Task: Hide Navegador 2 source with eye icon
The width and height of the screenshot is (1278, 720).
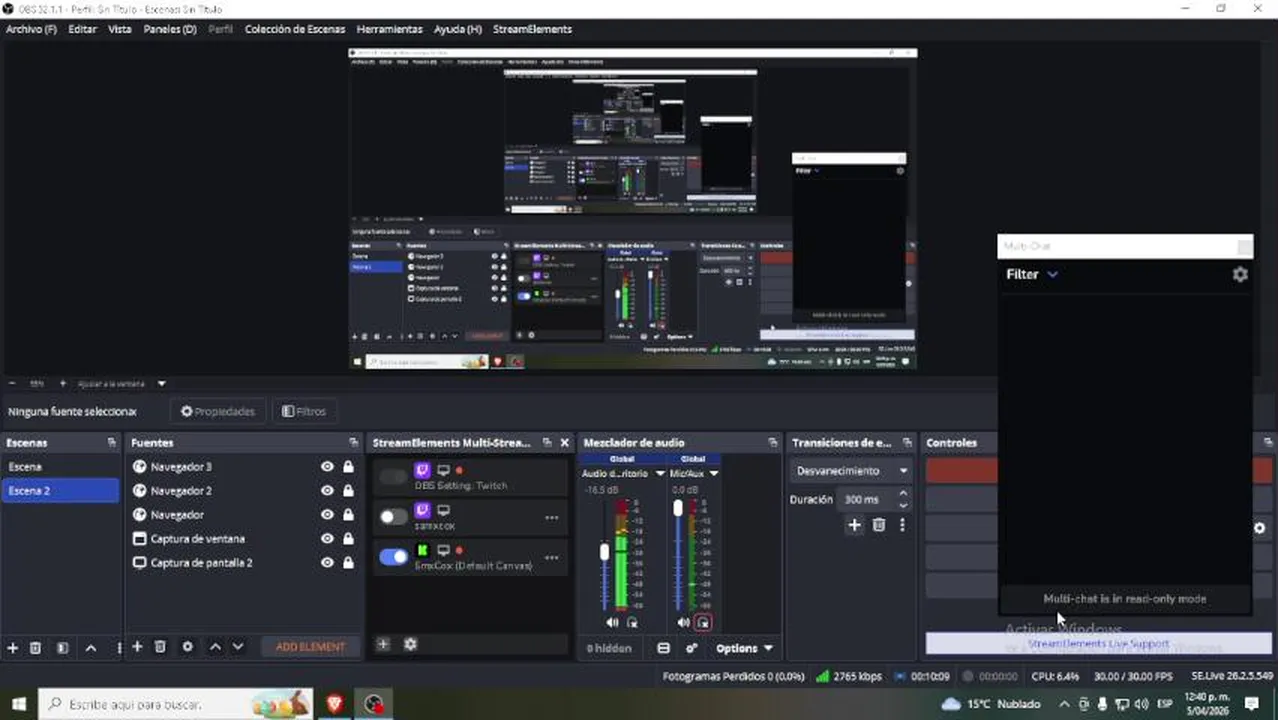Action: pos(327,491)
